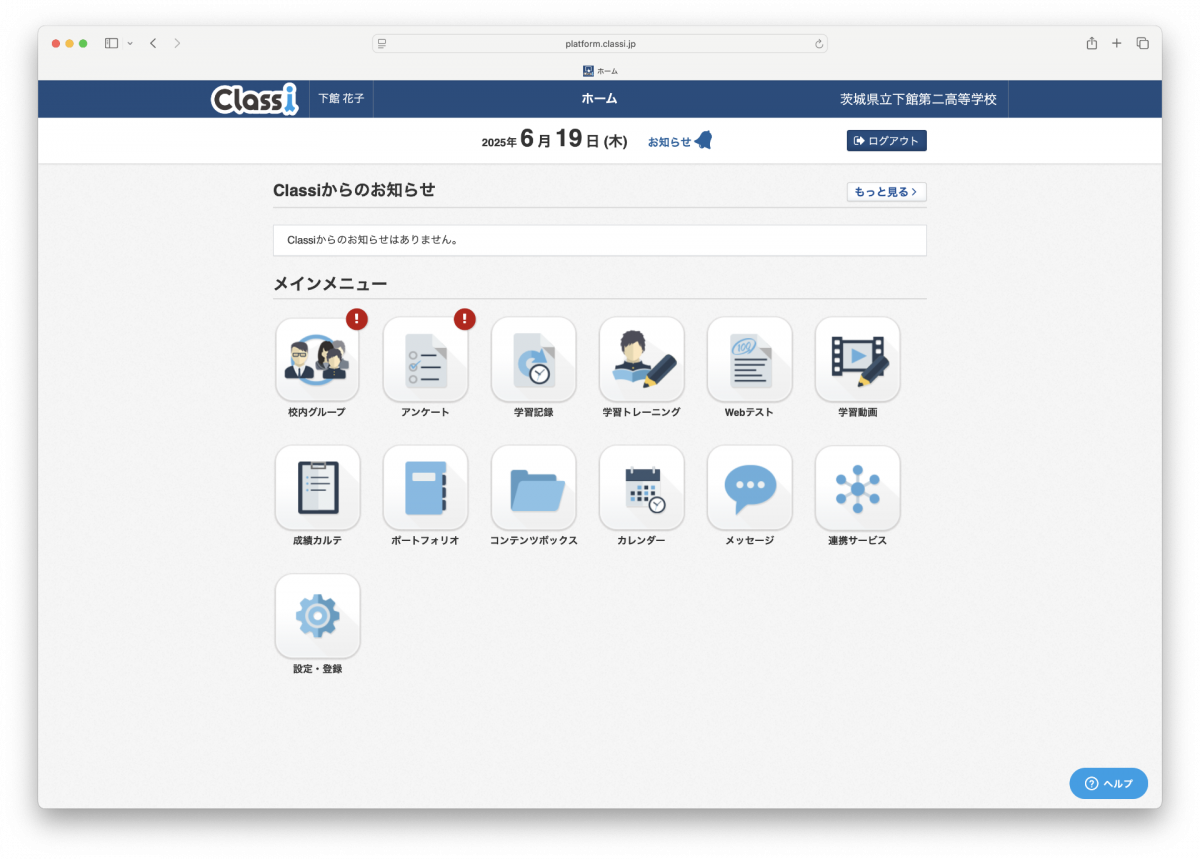Open the ヘルプ help button
Screen dimensions: 1200x859
[x=1108, y=783]
